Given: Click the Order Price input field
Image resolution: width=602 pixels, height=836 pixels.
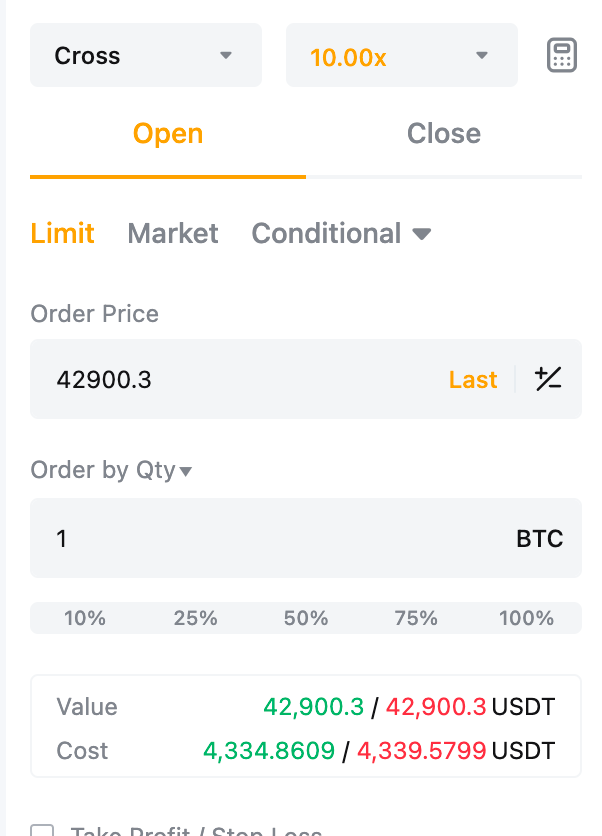Looking at the screenshot, I should (240, 380).
